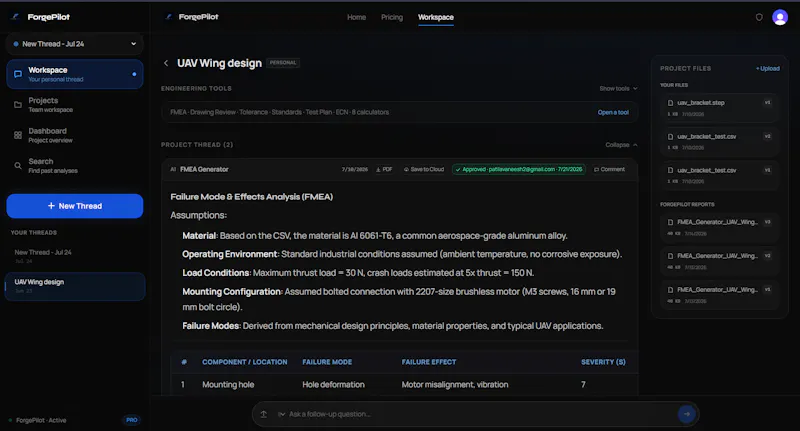Click the 'UAV Wing design' page title

(219, 63)
